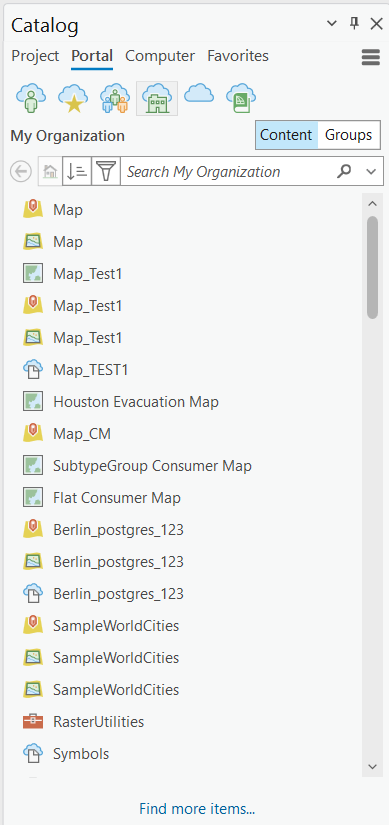Switch to the Groups view toggle
389x825 pixels.
pyautogui.click(x=348, y=135)
